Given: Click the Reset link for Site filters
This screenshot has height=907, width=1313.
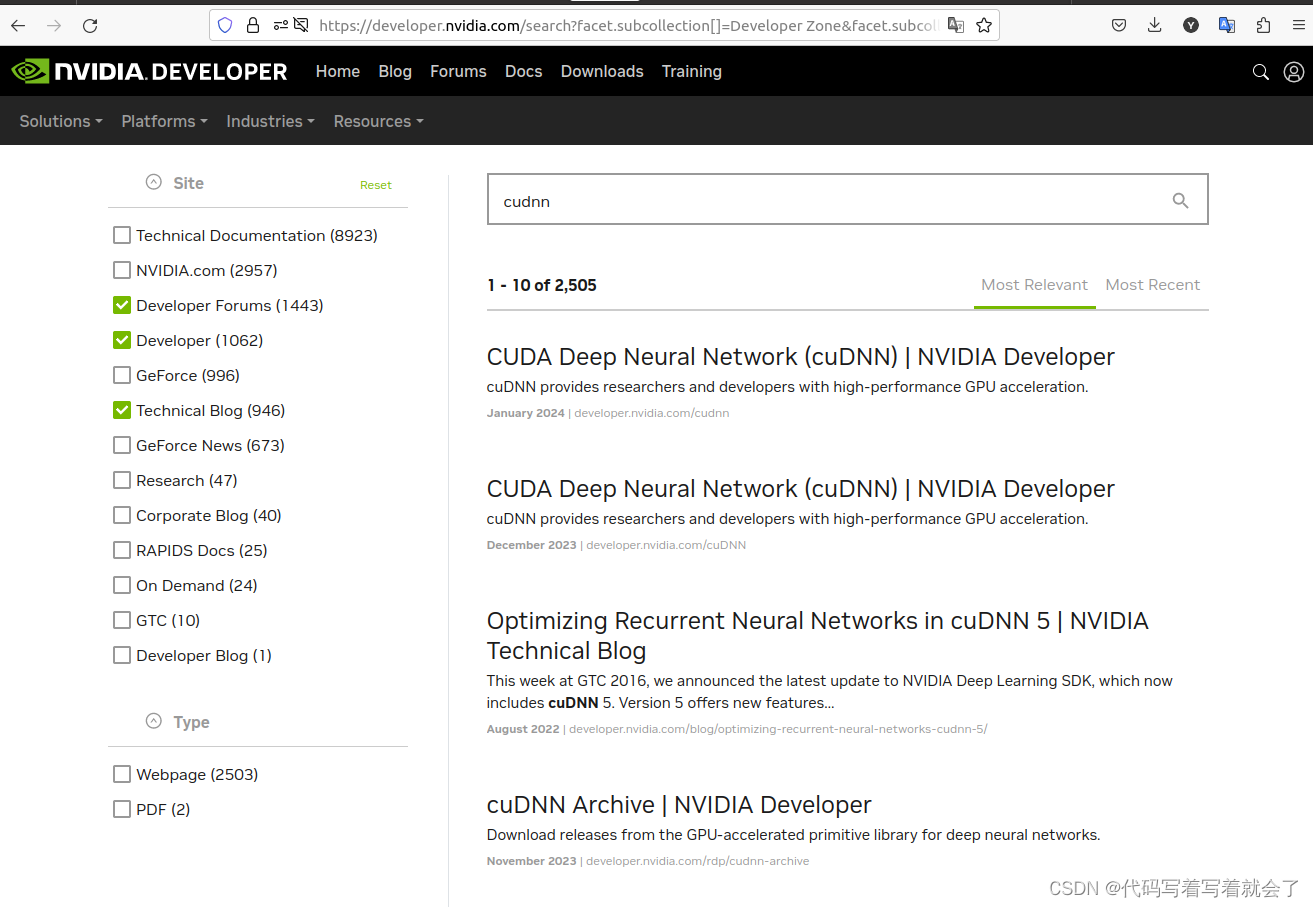Looking at the screenshot, I should tap(375, 185).
